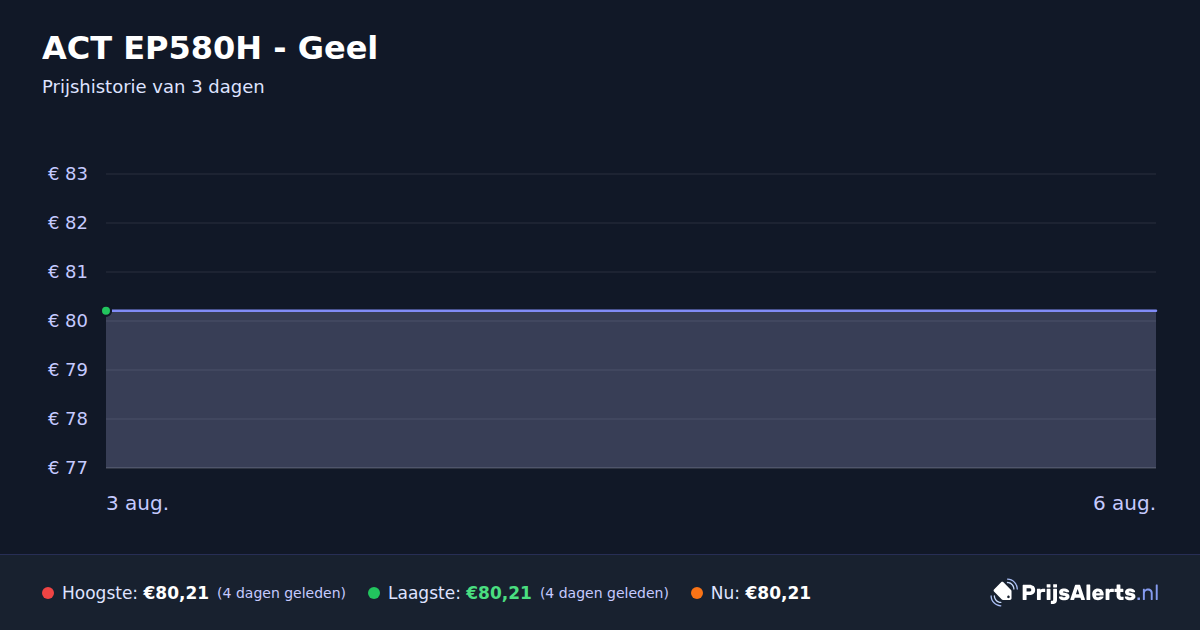
Task: Click the green data point on chart line
Action: click(106, 311)
